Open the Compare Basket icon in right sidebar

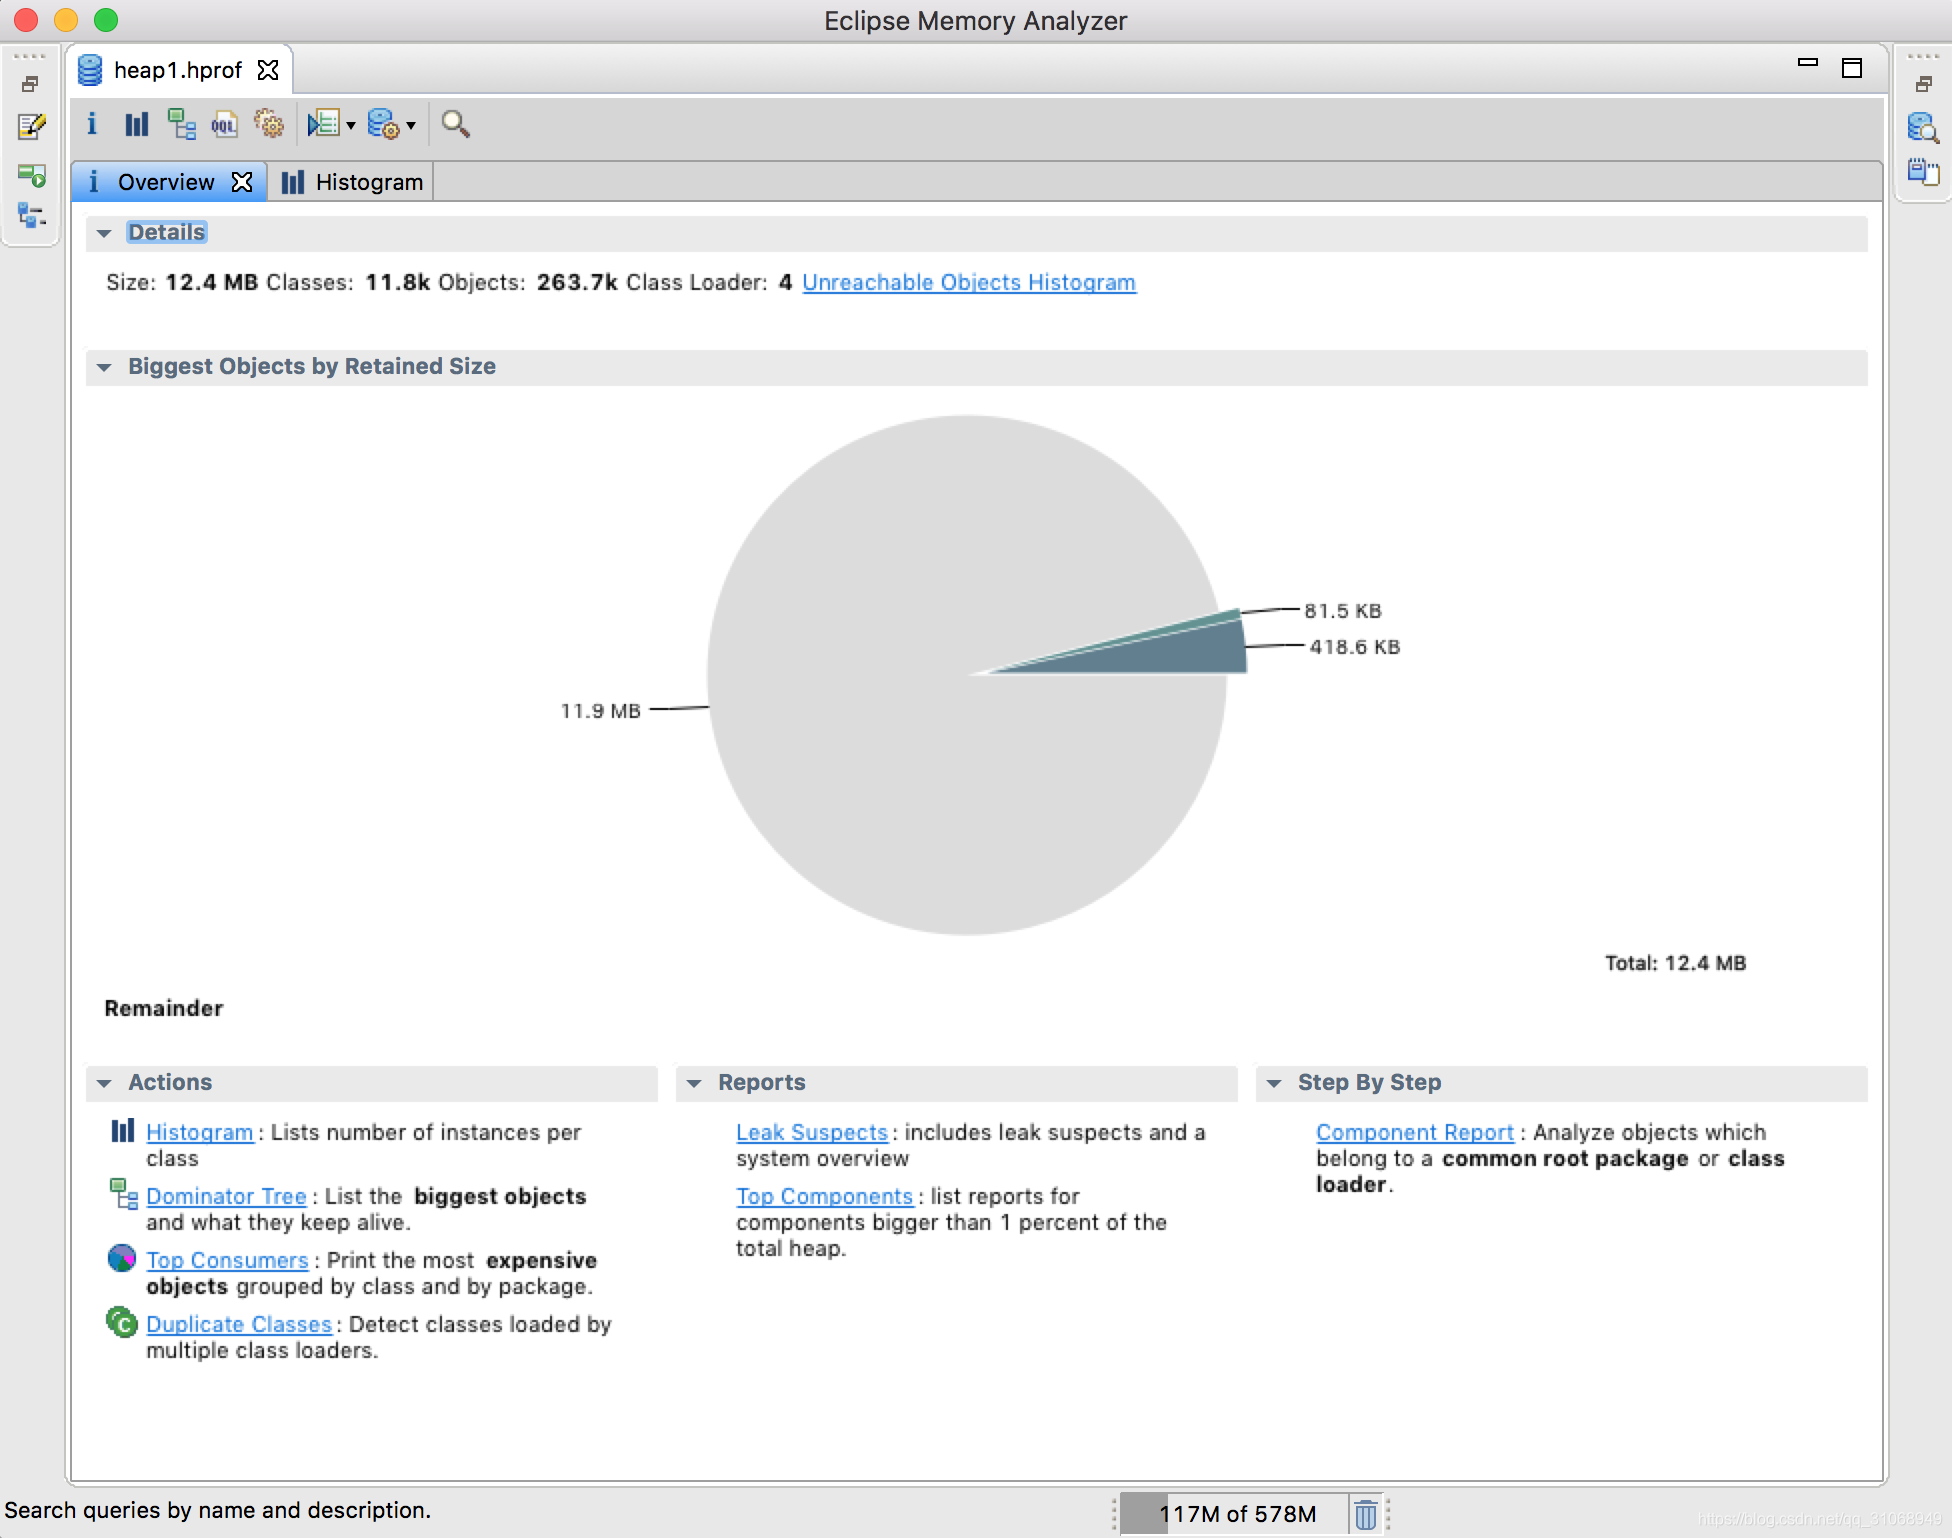click(x=1922, y=172)
